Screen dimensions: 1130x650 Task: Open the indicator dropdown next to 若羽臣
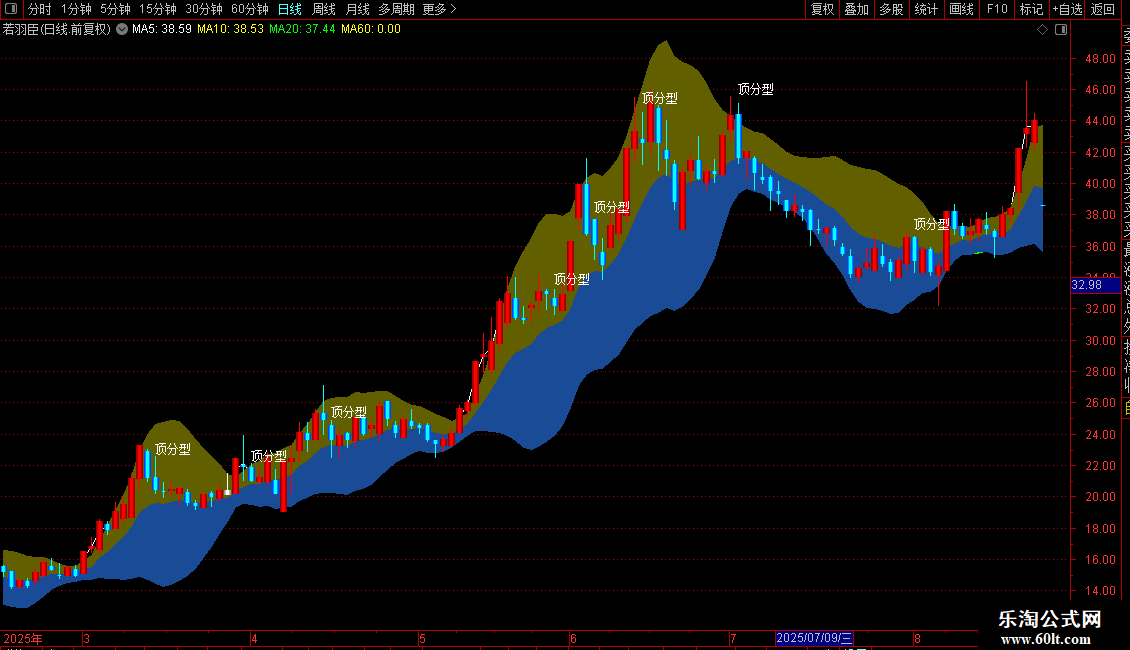point(122,29)
